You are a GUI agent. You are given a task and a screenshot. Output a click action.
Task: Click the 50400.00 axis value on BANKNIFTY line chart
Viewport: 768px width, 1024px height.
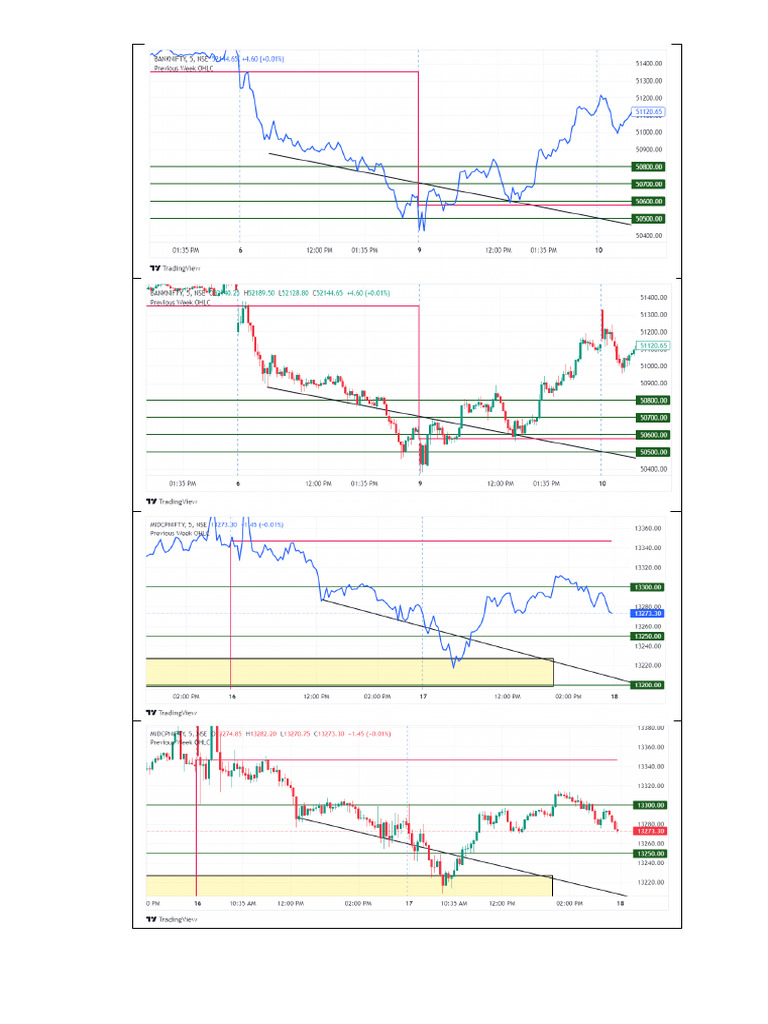[x=648, y=236]
